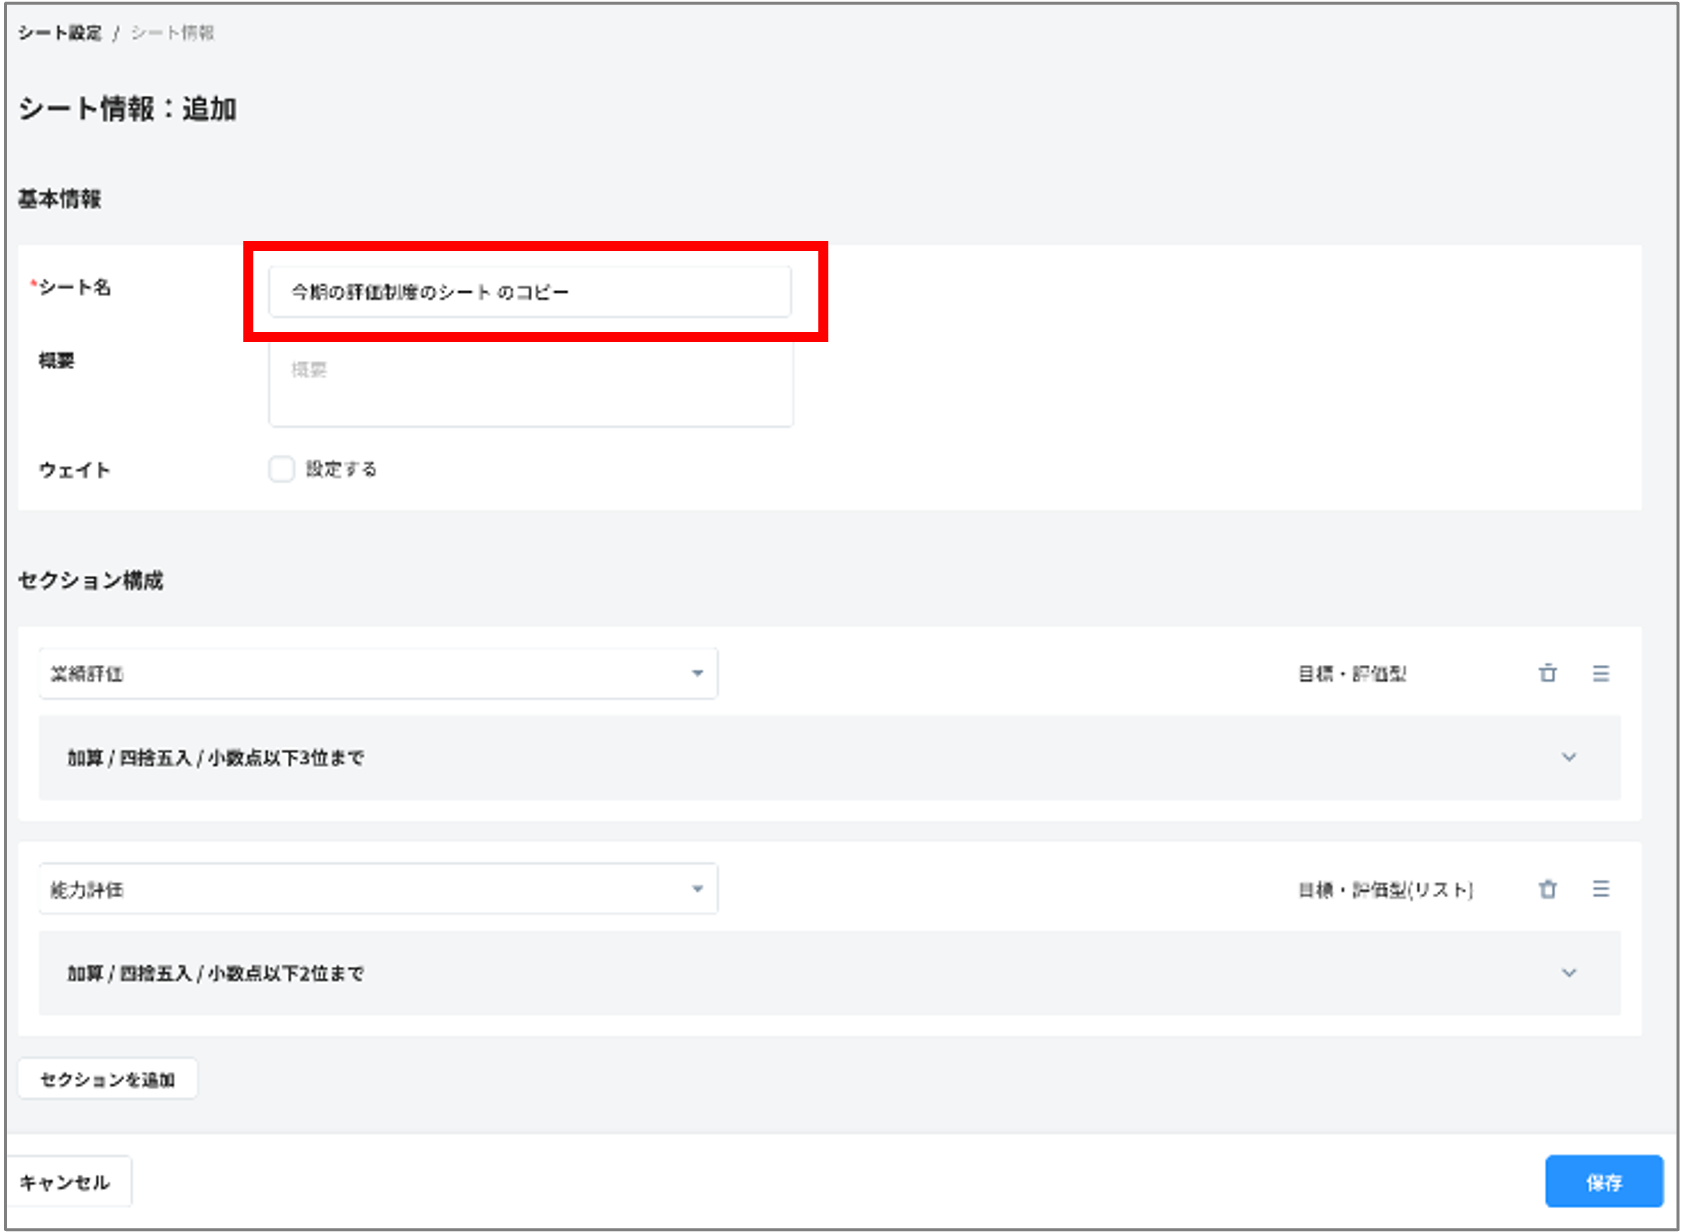Image resolution: width=1682 pixels, height=1232 pixels.
Task: Click the 目標・評価型(リスト) type label
Action: click(x=1385, y=890)
